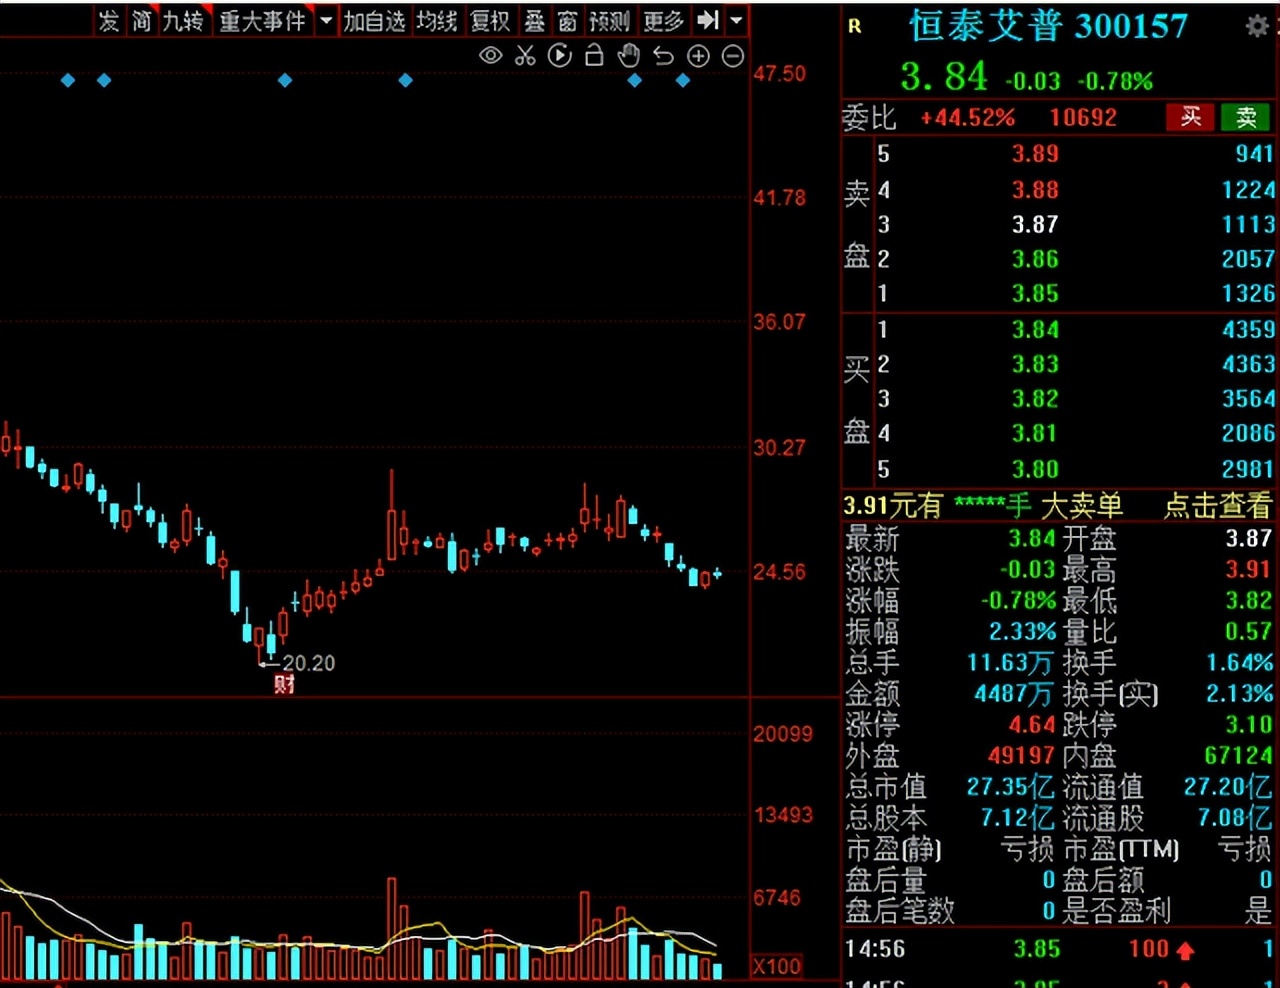Screen dimensions: 1280x988
Task: Select buy level 4 price 3.81
Action: tap(1035, 433)
